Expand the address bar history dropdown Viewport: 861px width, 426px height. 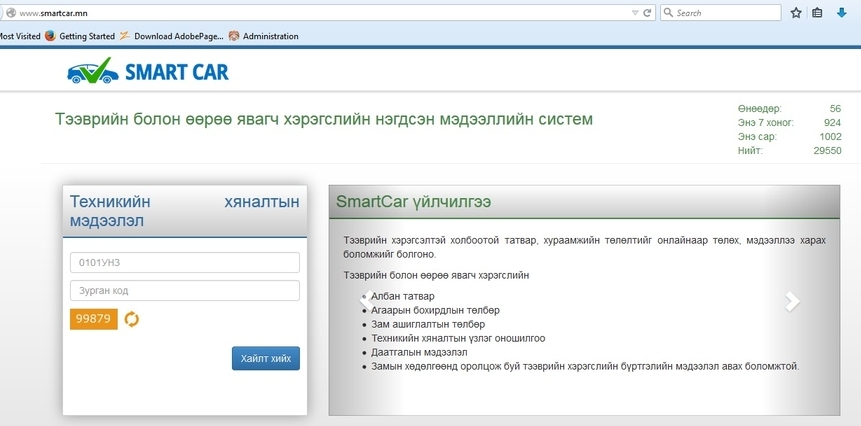[634, 13]
